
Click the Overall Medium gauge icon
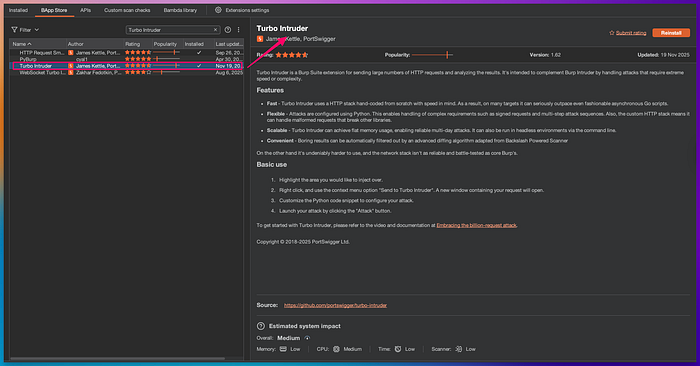pyautogui.click(x=307, y=338)
